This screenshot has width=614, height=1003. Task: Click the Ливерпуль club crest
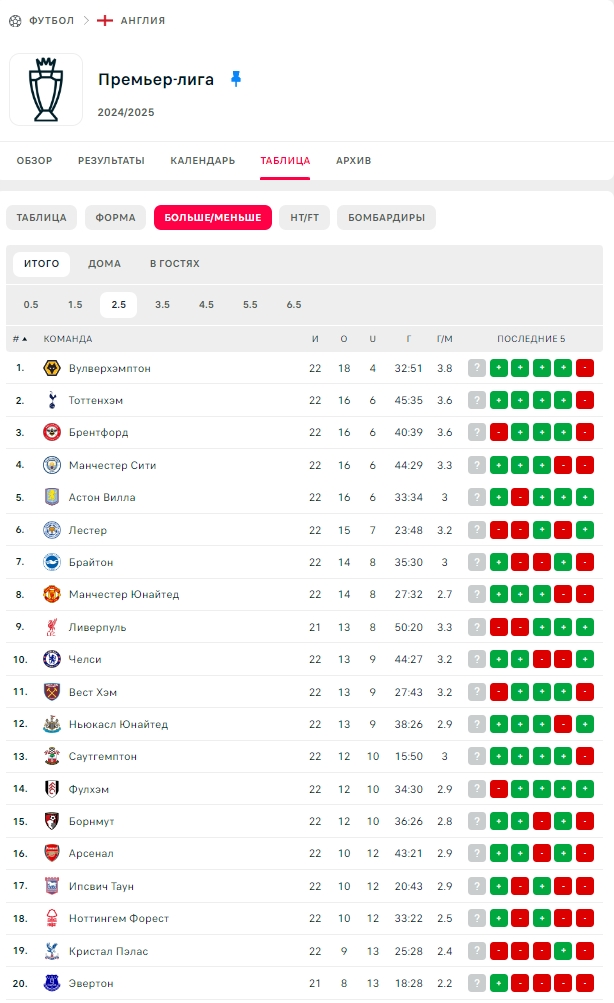coord(52,627)
